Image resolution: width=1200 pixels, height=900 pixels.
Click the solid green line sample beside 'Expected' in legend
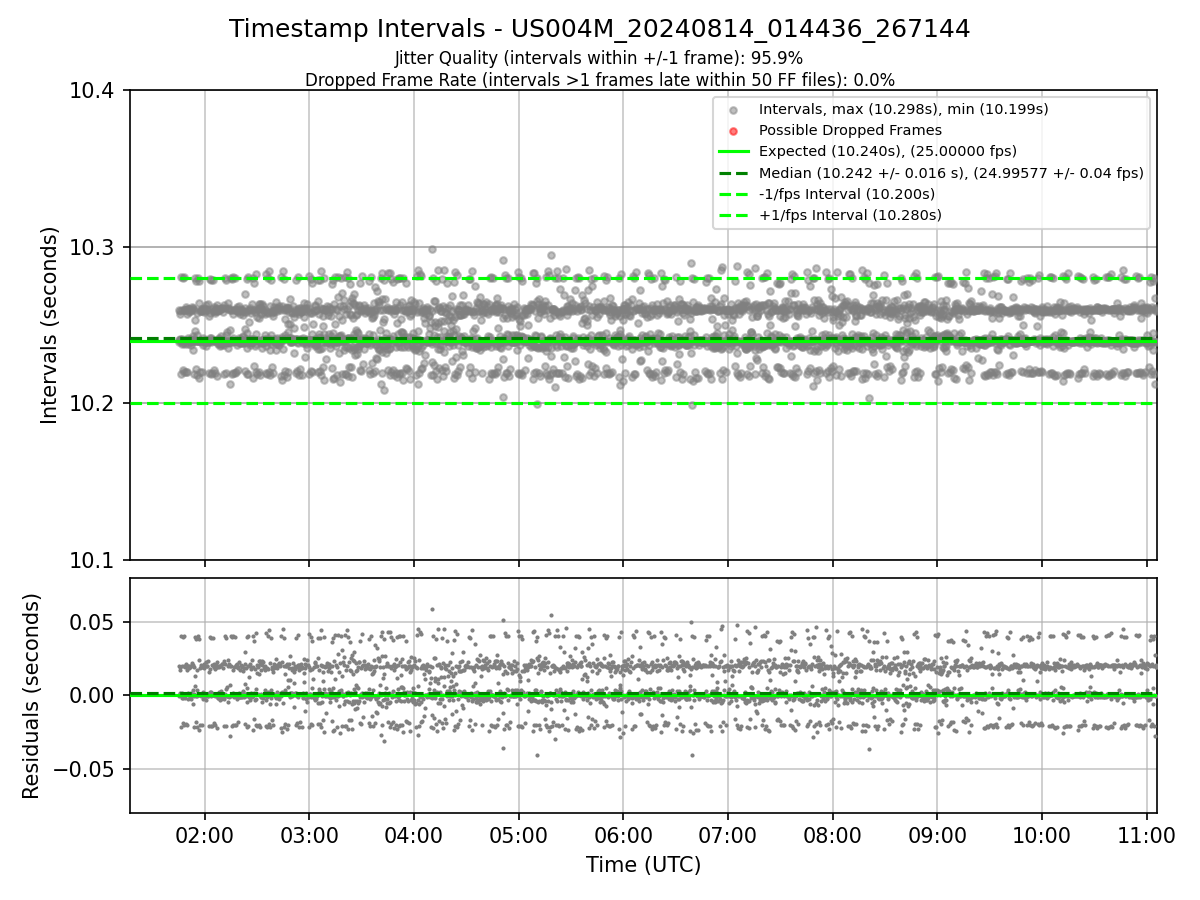pyautogui.click(x=733, y=152)
